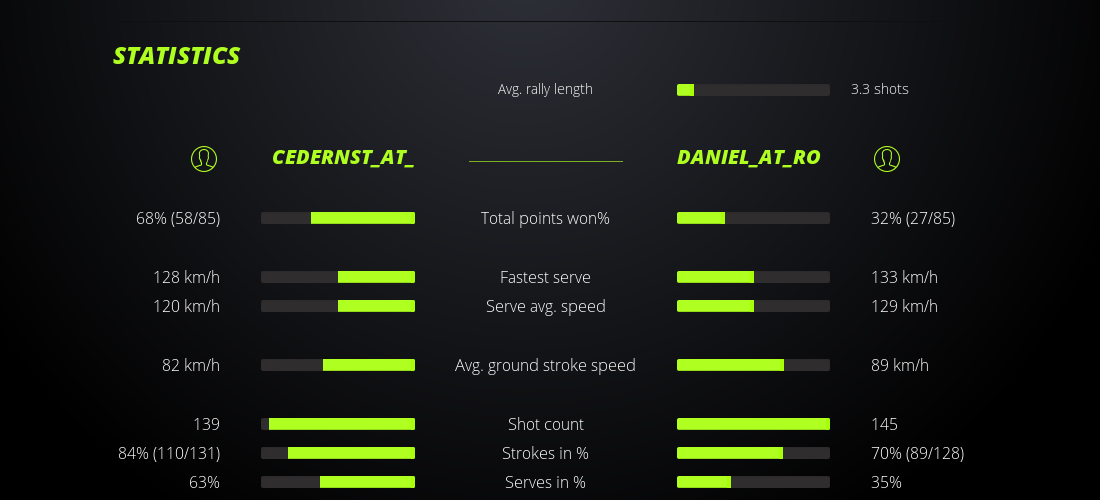Click the Shot count label
The width and height of the screenshot is (1100, 500).
click(545, 424)
